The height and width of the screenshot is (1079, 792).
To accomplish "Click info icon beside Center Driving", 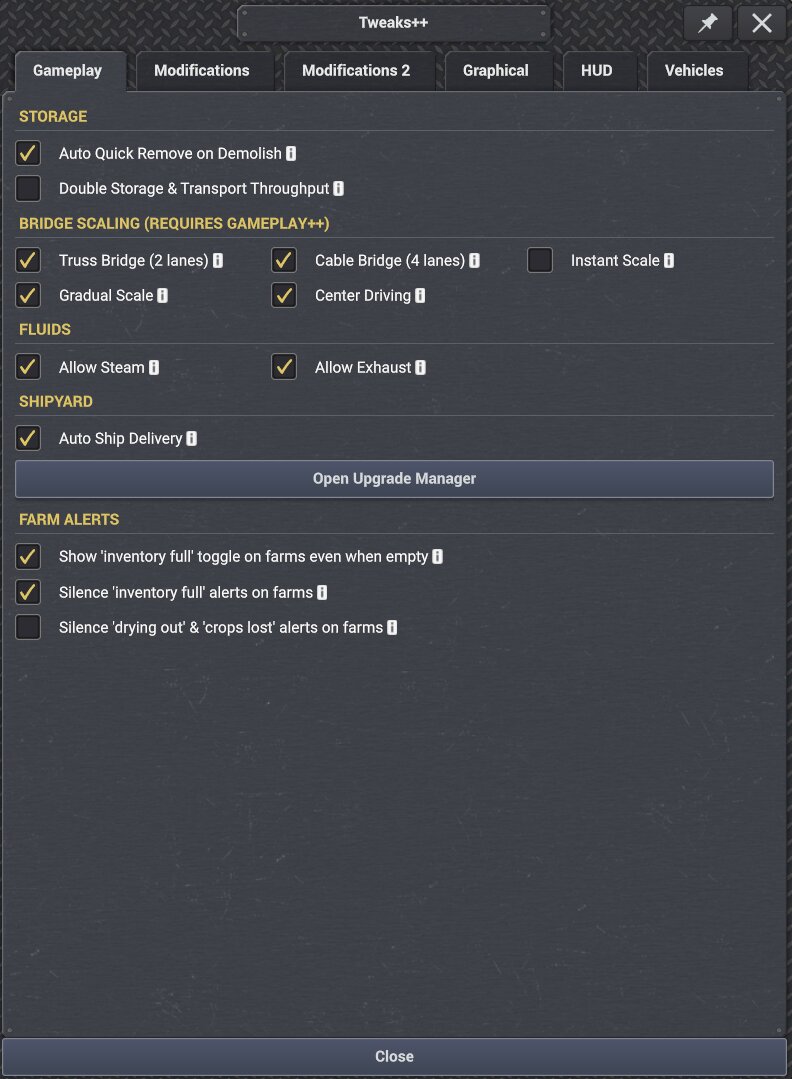I will click(420, 296).
